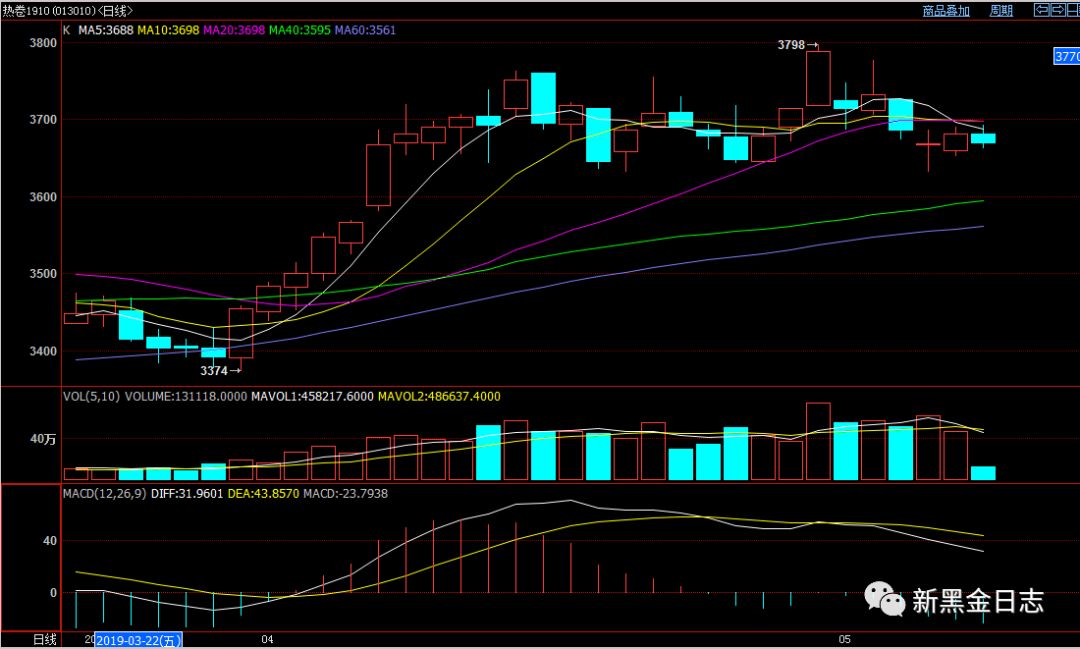Click the 日线 period label at bottom-left
This screenshot has height=649, width=1080.
click(x=45, y=639)
